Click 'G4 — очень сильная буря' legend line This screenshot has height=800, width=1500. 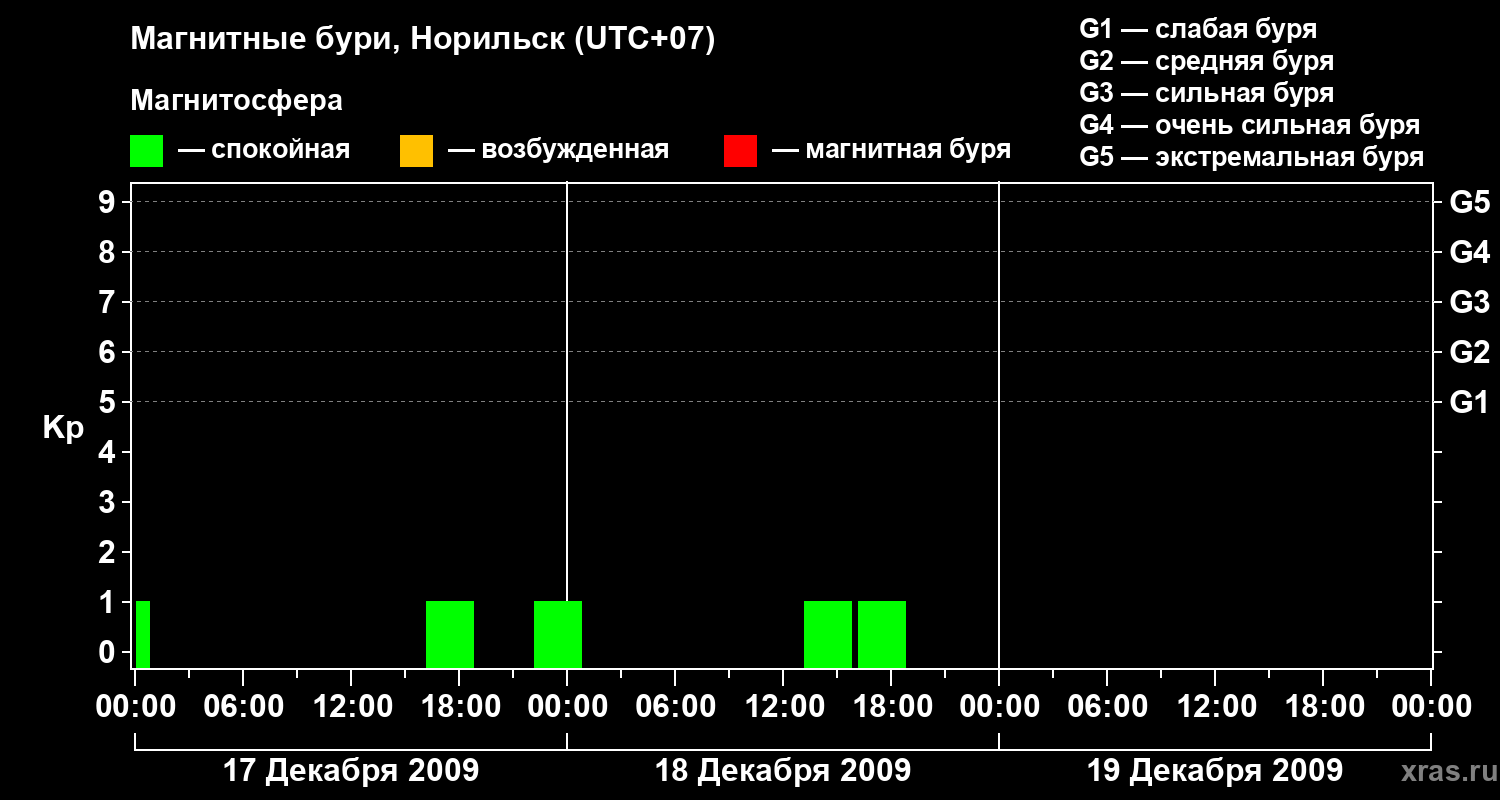(1249, 125)
